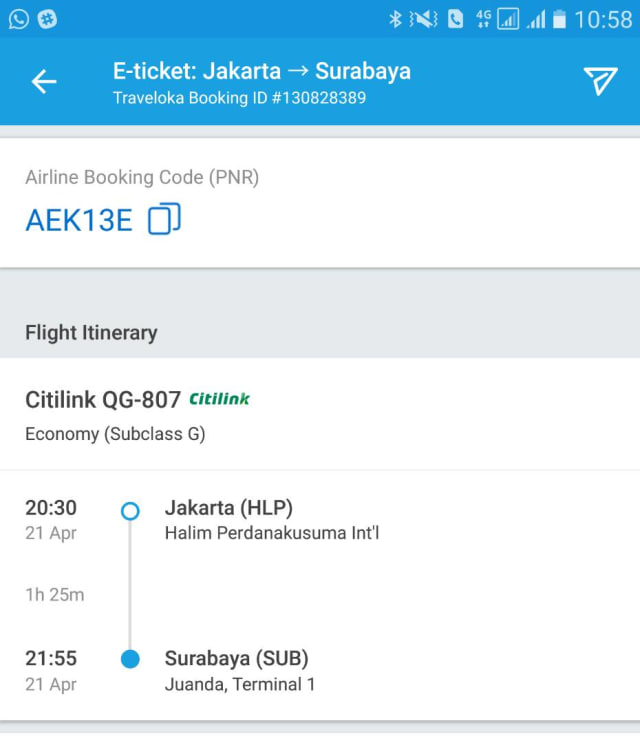Tap the Traveloka Booking ID text

(x=239, y=98)
